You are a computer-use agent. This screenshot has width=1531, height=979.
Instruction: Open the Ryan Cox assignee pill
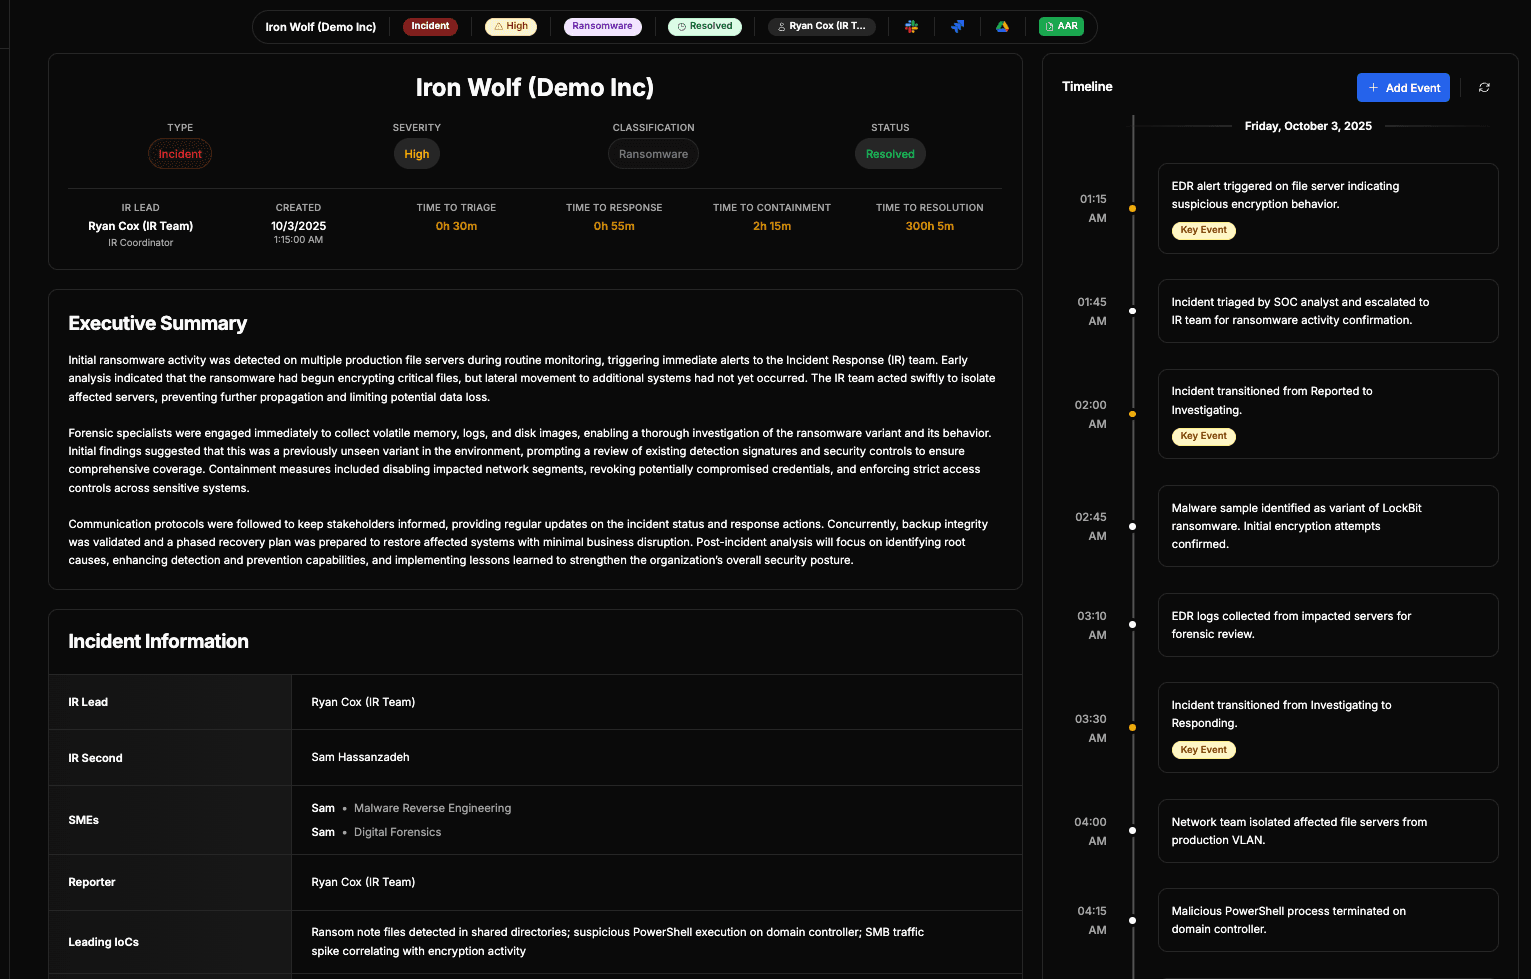pyautogui.click(x=822, y=27)
